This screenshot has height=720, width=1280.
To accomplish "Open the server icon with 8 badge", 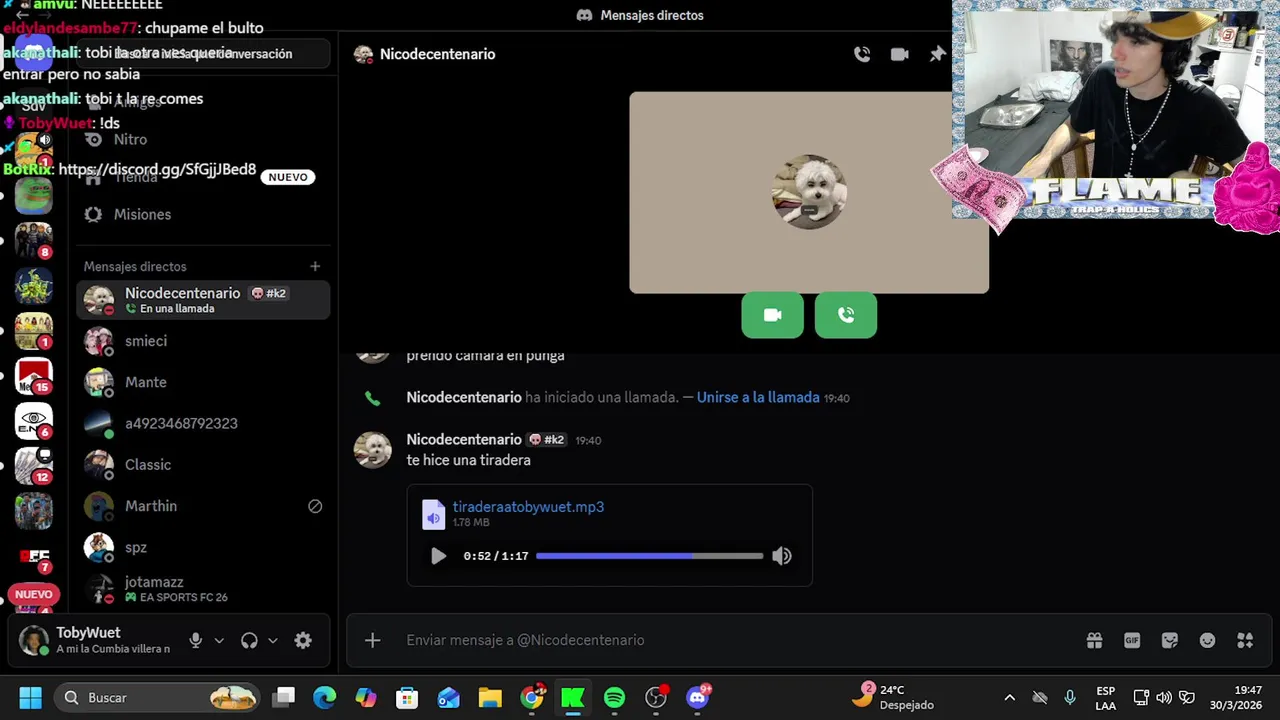I will 34,240.
